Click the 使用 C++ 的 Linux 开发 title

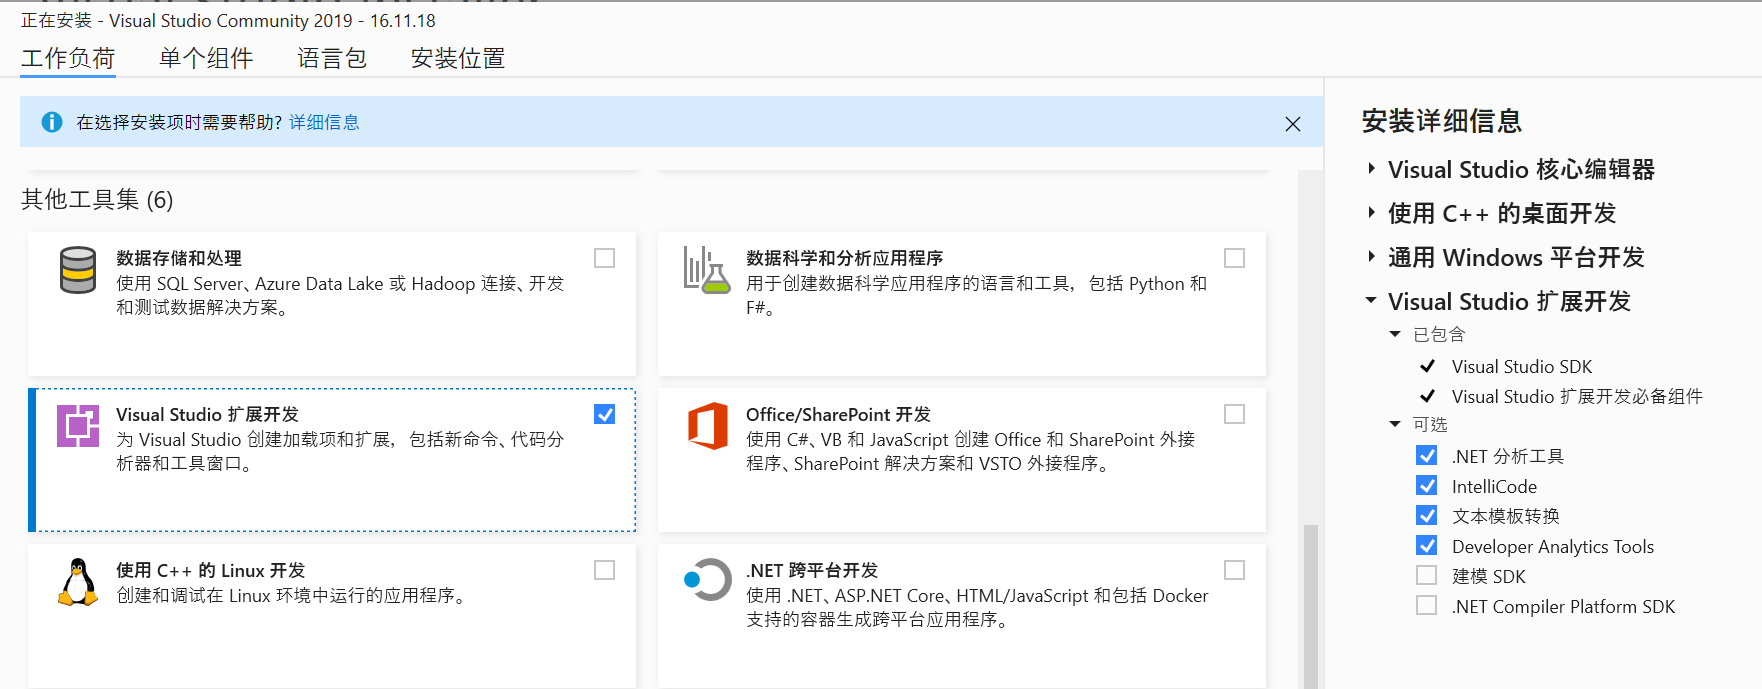pyautogui.click(x=210, y=570)
